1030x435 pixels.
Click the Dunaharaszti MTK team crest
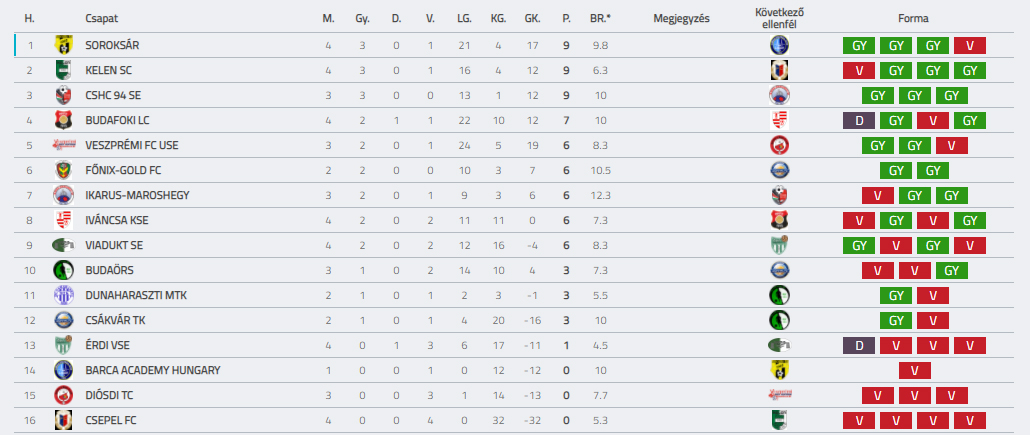[x=63, y=295]
